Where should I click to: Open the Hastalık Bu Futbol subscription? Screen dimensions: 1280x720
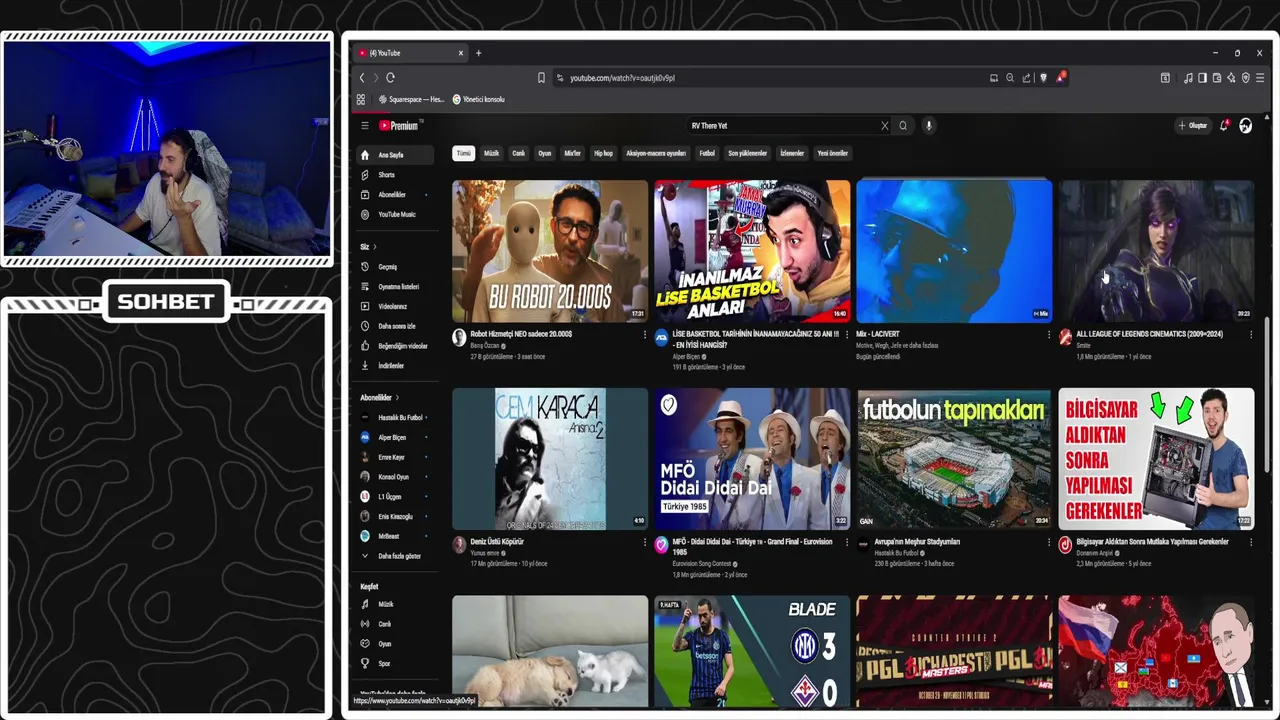(395, 417)
